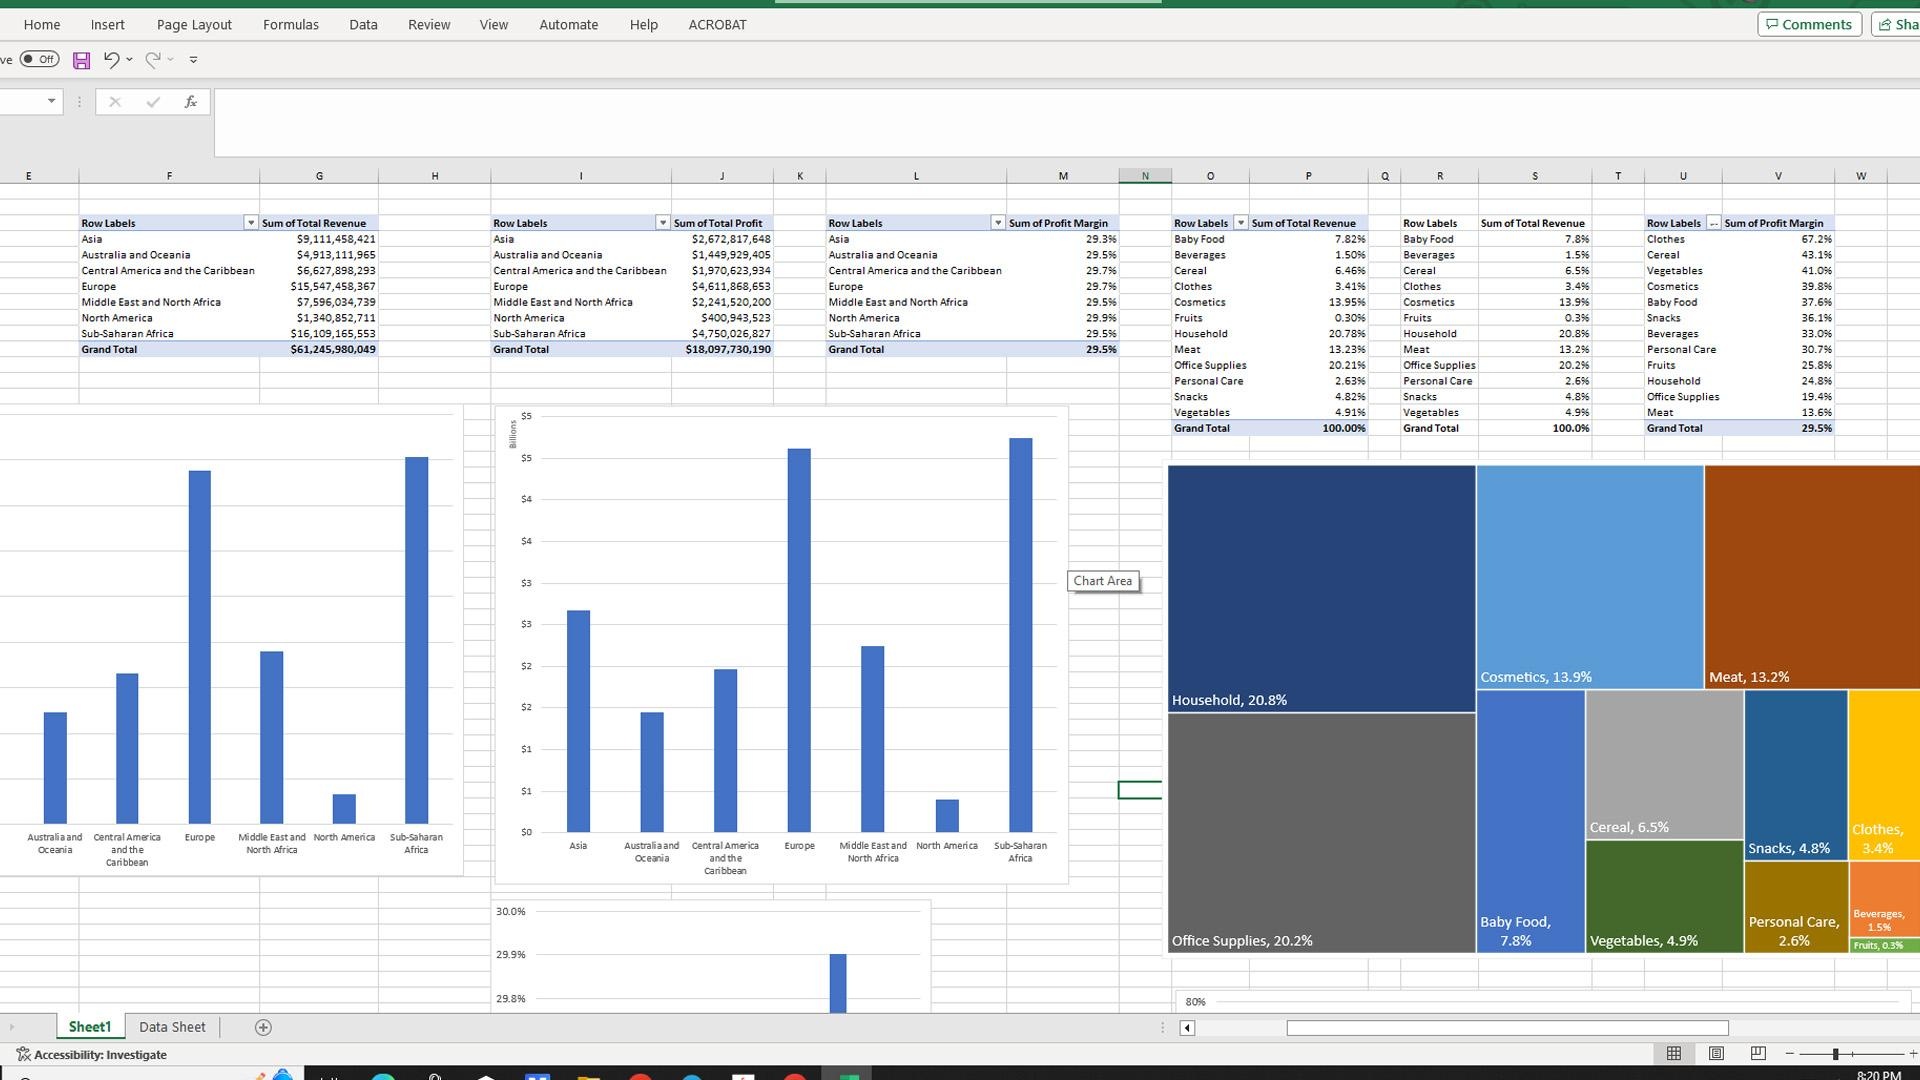This screenshot has height=1080, width=1920.
Task: Click the Undo arrow icon
Action: point(111,60)
